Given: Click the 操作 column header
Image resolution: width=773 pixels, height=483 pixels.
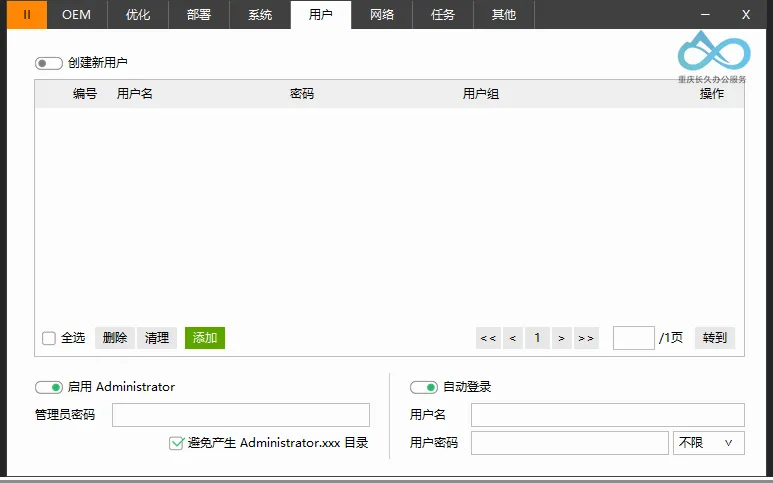Looking at the screenshot, I should click(712, 94).
